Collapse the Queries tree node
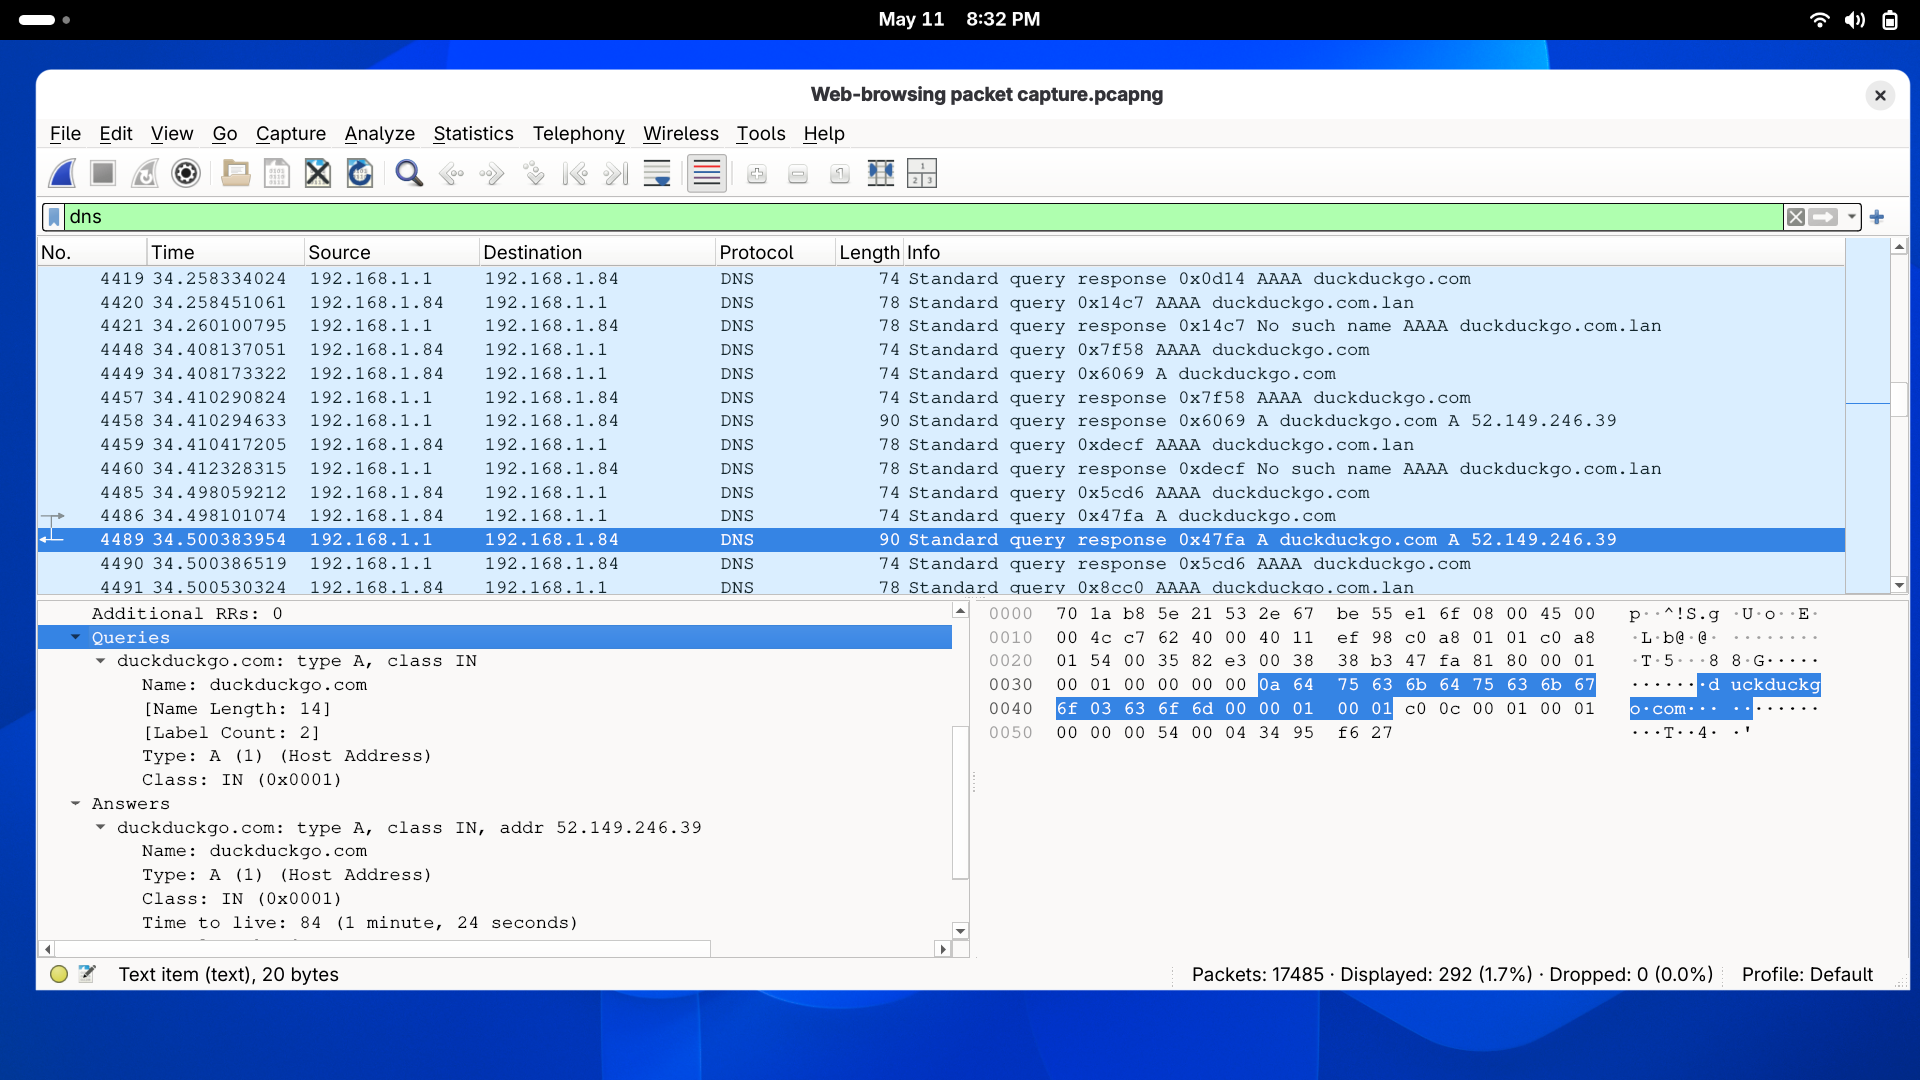The image size is (1920, 1080). point(76,637)
